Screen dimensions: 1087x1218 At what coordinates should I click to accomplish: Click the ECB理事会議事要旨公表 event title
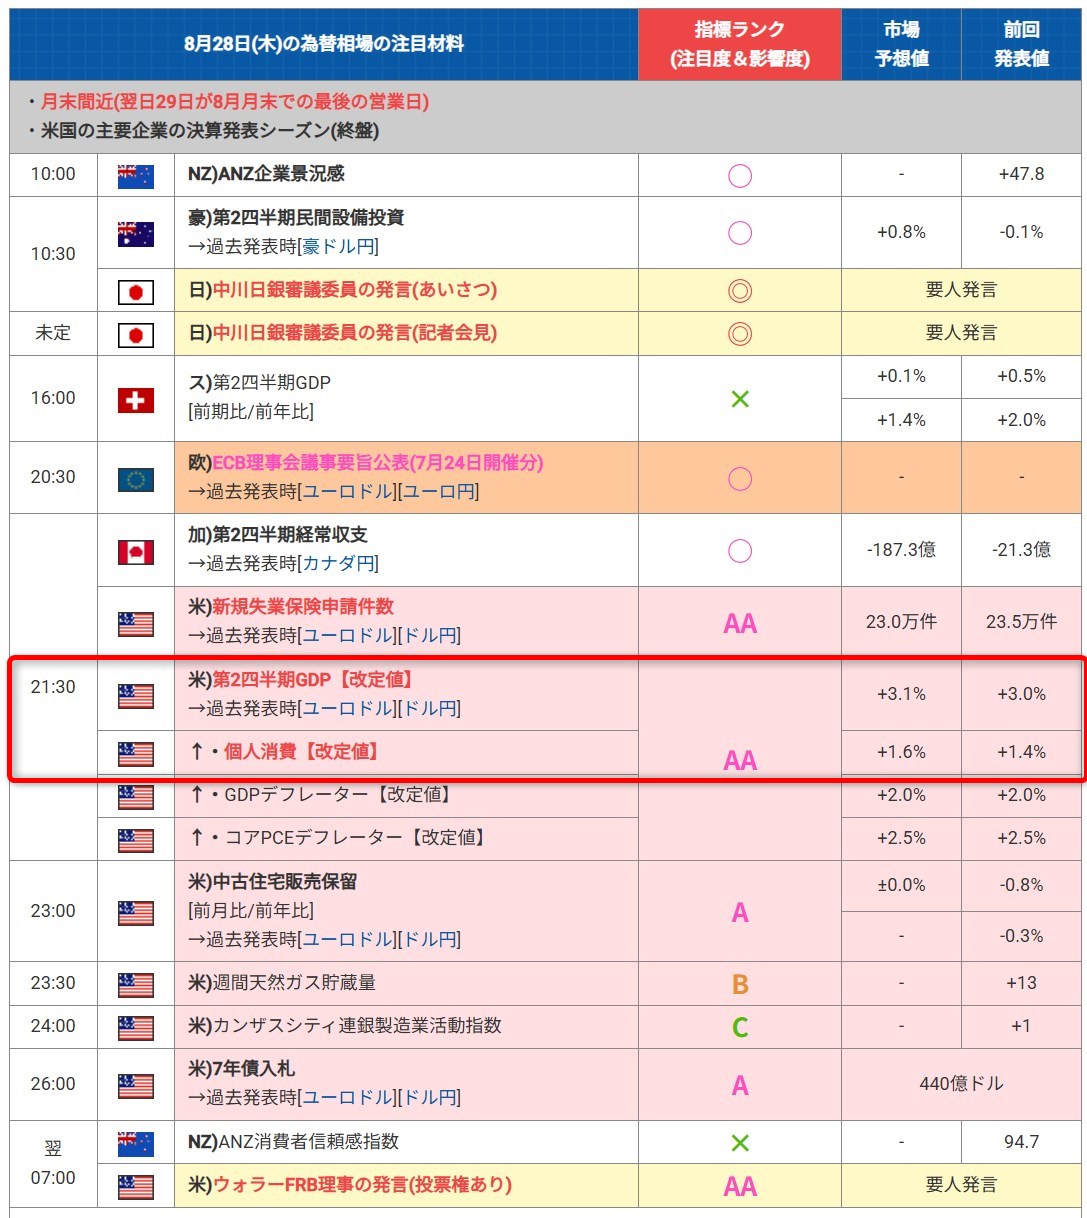[378, 463]
